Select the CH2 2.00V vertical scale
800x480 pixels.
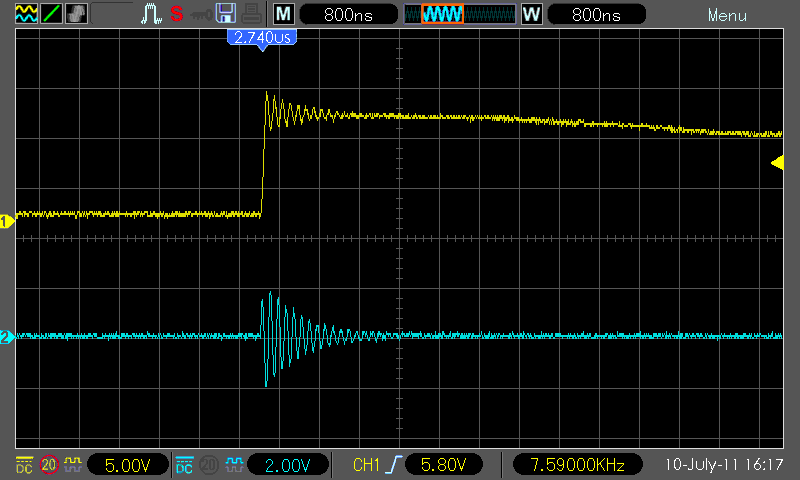point(288,465)
